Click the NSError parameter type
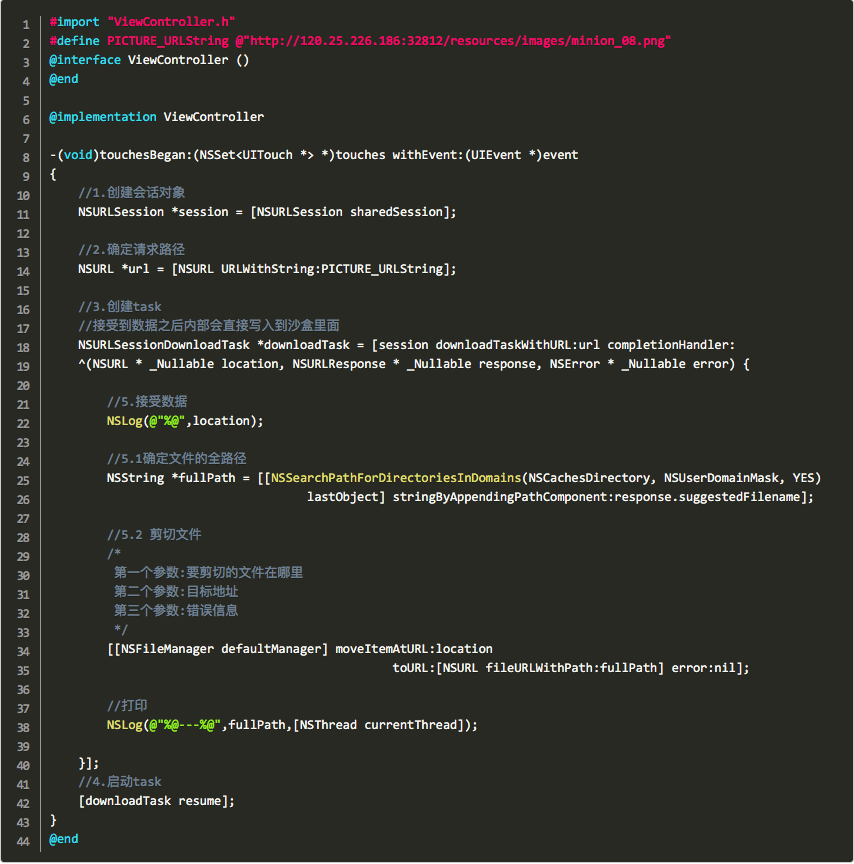The image size is (854, 864). pos(575,364)
